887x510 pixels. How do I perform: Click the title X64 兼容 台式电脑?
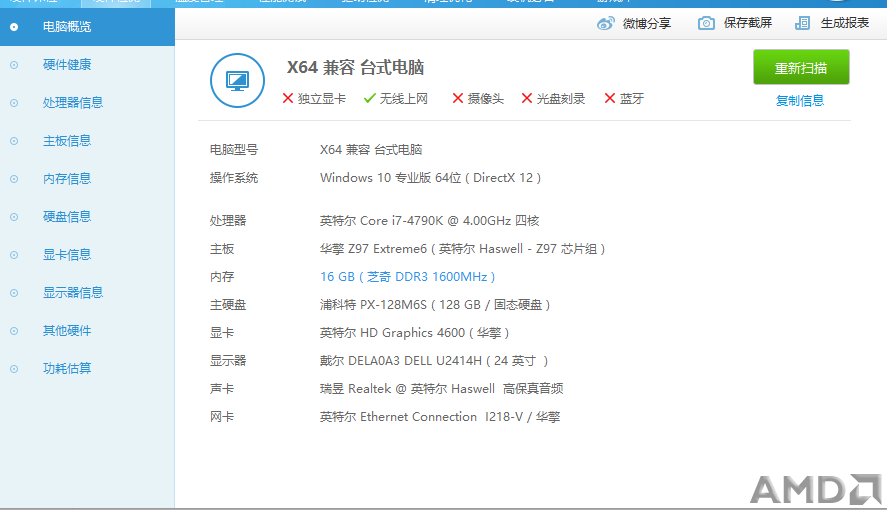[355, 67]
